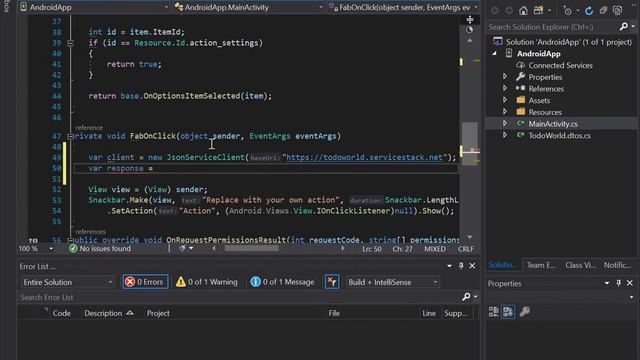Screen dimensions: 640x360
Task: Click the Search Error List field
Action: click(x=239, y=297)
